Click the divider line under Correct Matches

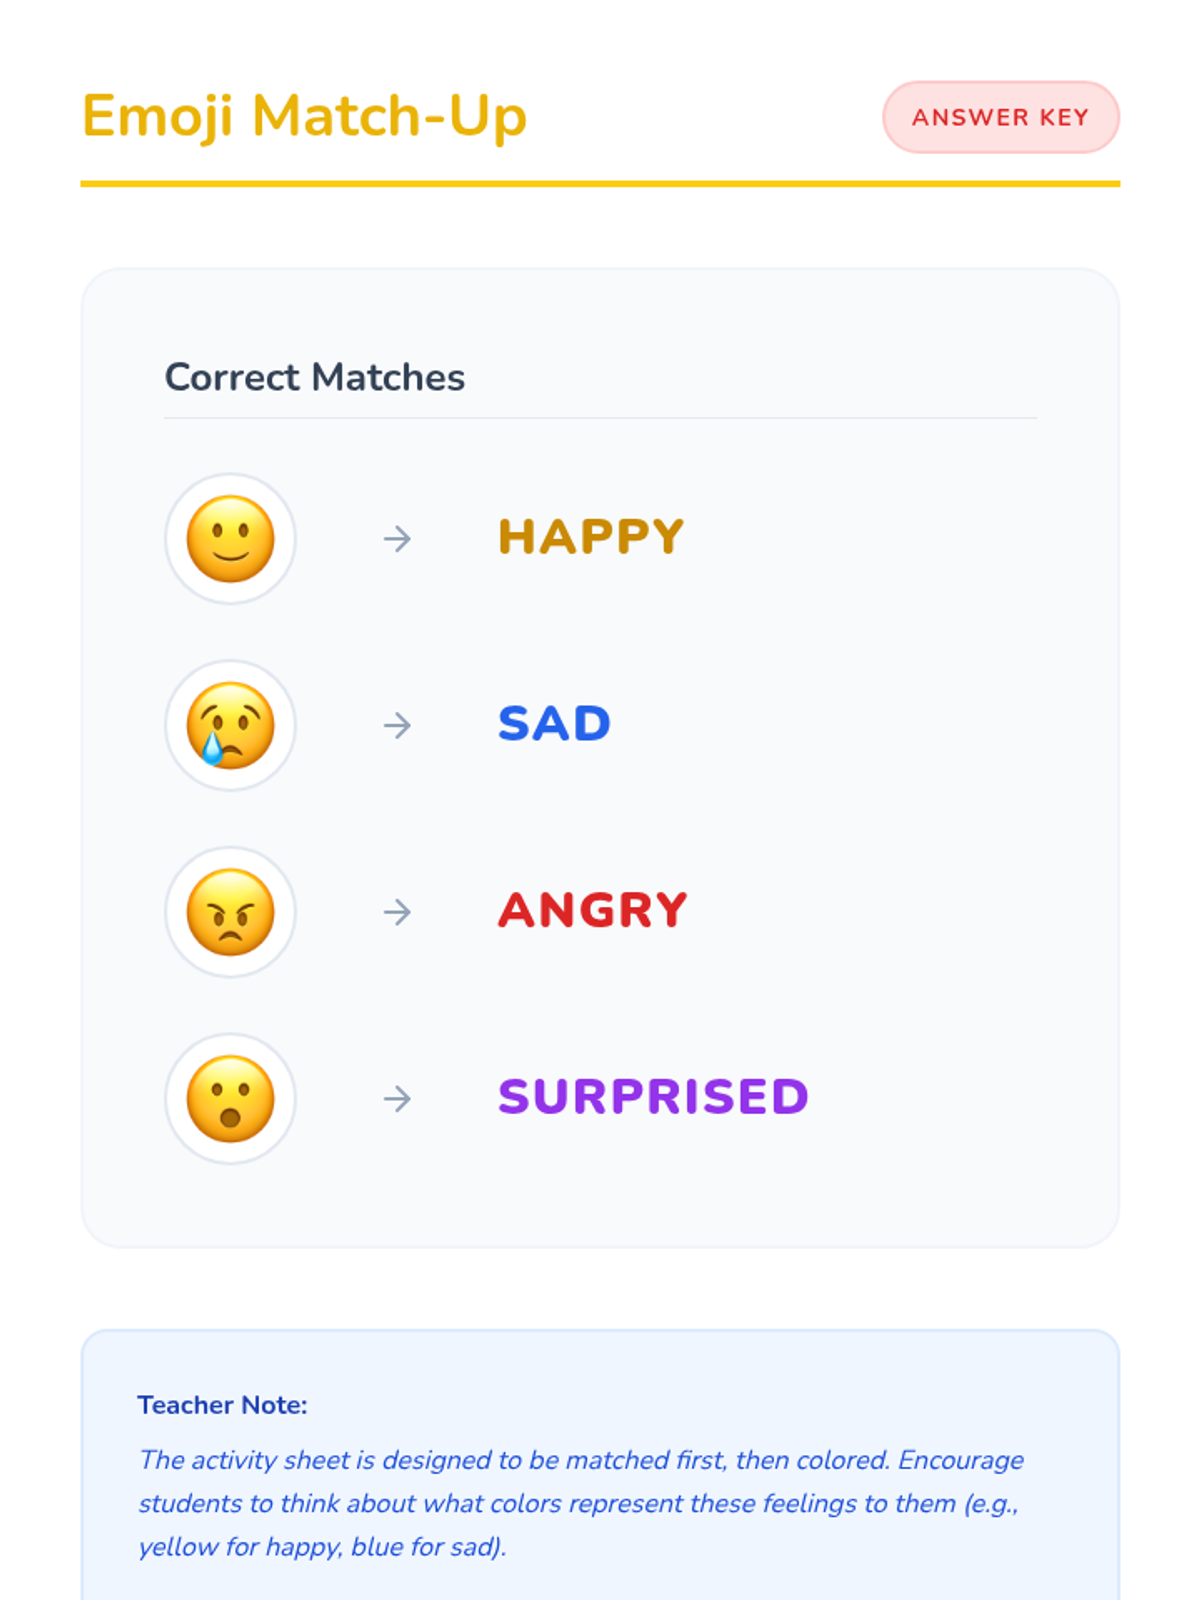pos(600,418)
